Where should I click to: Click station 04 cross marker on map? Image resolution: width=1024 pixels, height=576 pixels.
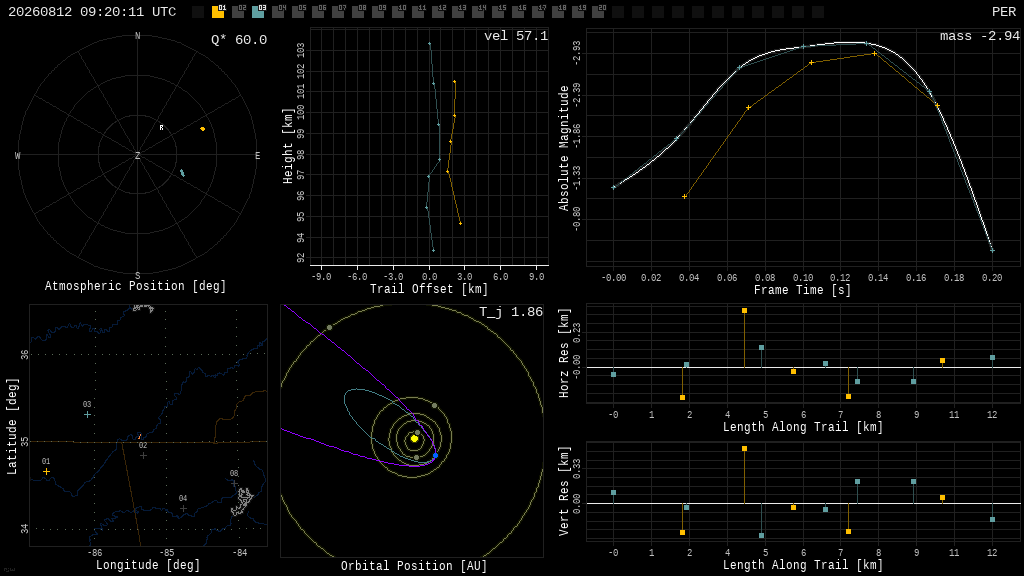tap(184, 508)
